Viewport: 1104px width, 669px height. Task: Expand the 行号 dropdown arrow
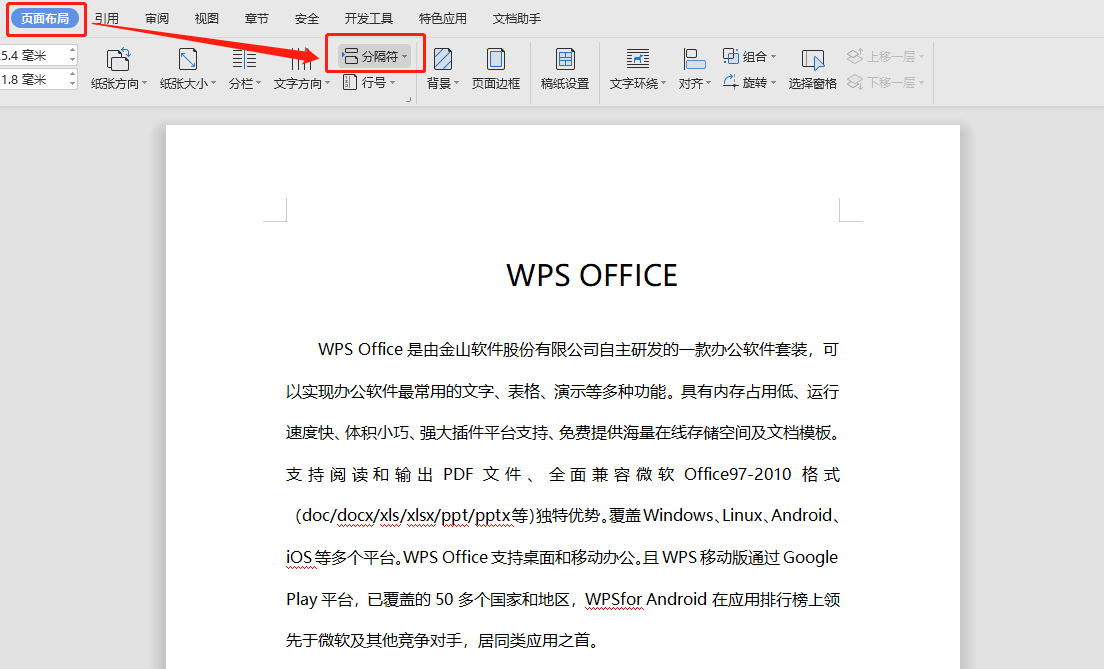[x=392, y=83]
